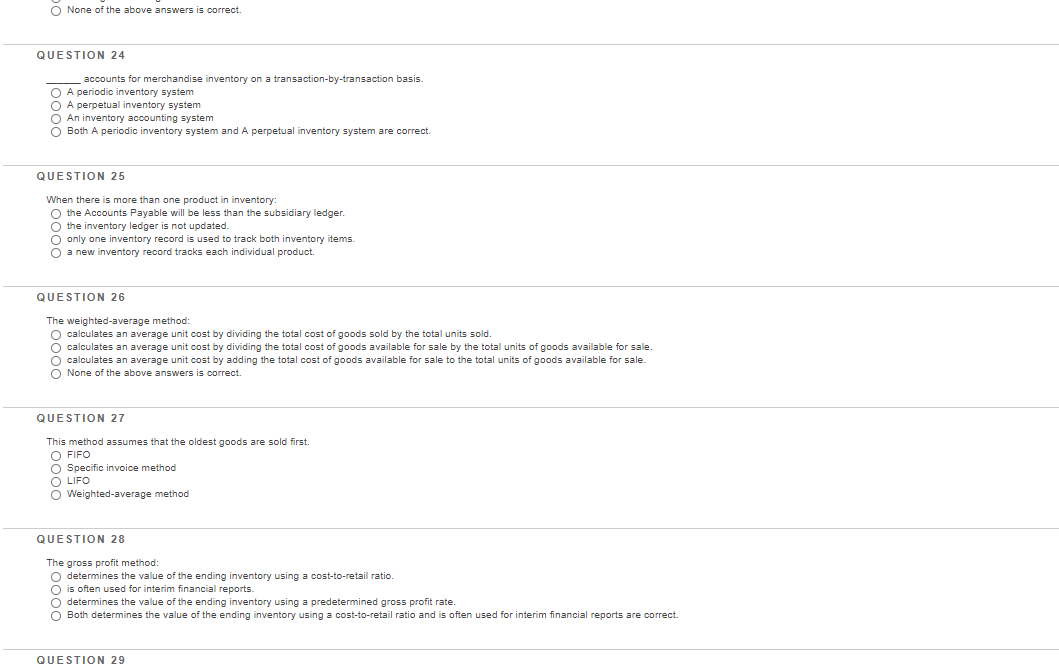Select 'predetermined gross profit rate' option

tap(56, 602)
